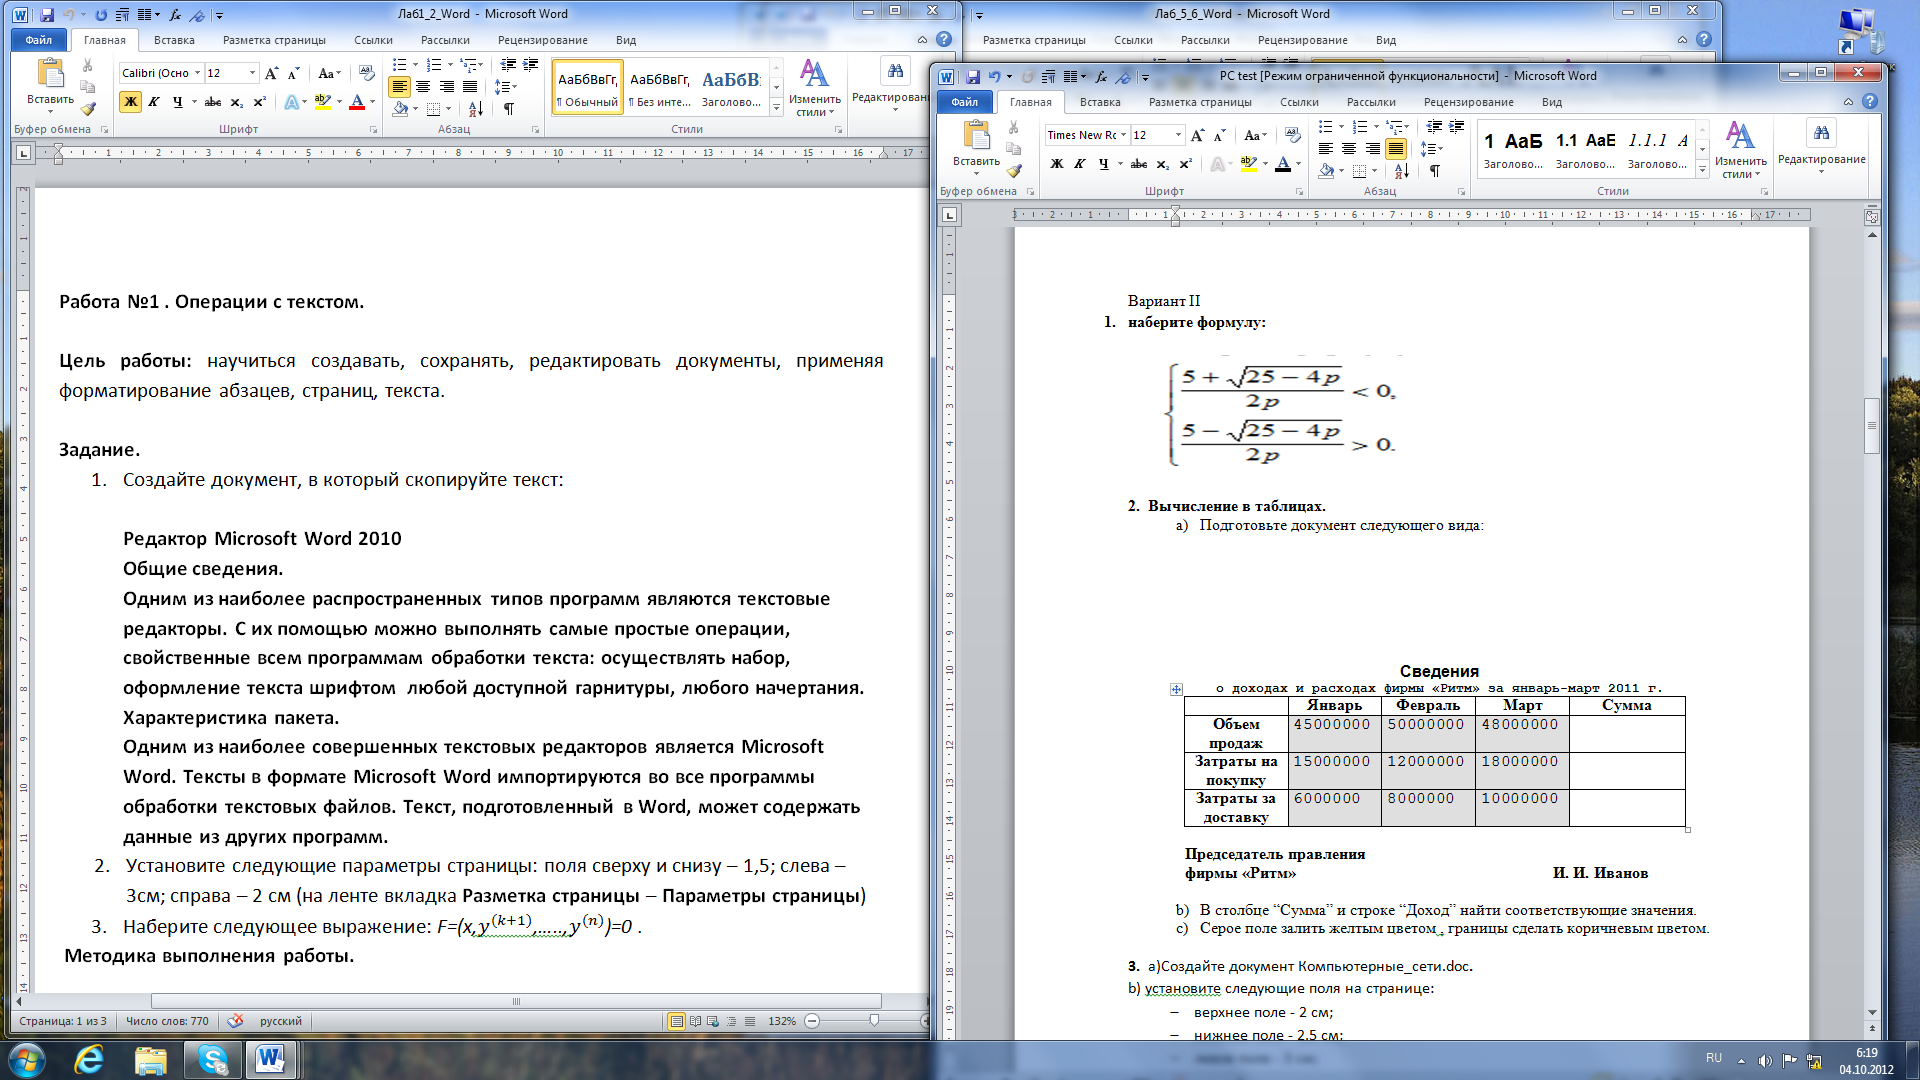This screenshot has height=1080, width=1920.
Task: Open font name dropdown Calibri in Лаб1_2_Word
Action: 197,73
